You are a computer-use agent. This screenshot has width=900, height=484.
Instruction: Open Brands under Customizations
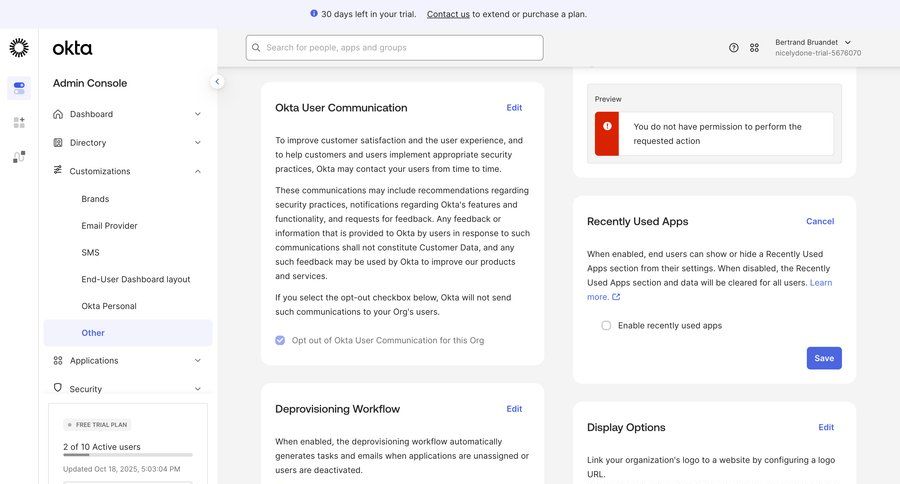tap(95, 199)
